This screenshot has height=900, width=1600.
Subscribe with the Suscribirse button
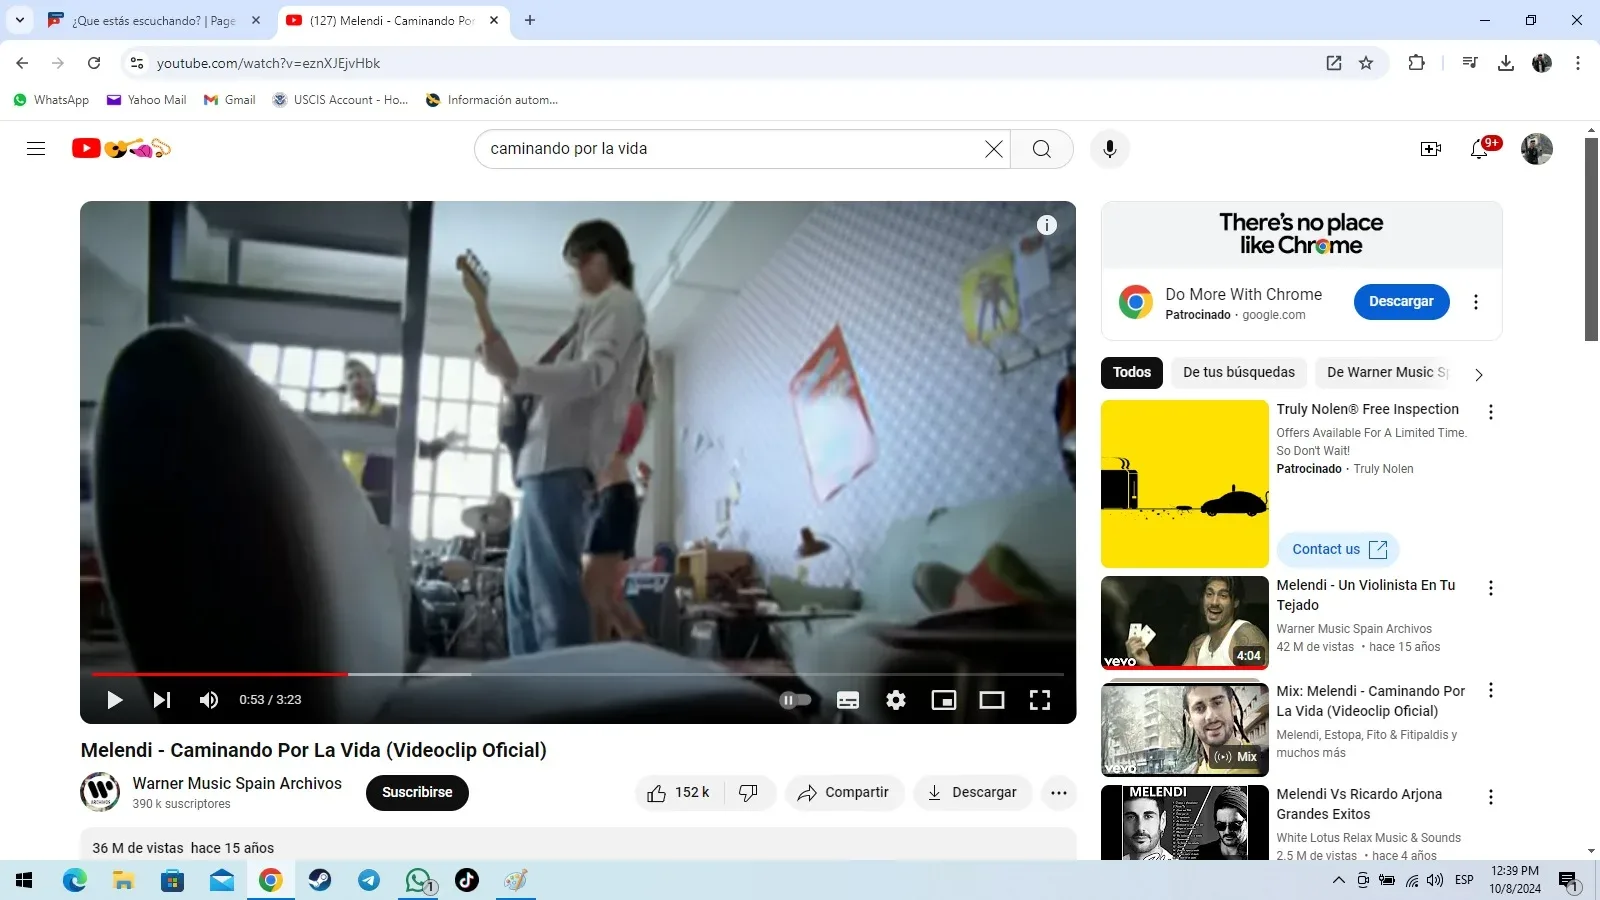click(x=417, y=792)
